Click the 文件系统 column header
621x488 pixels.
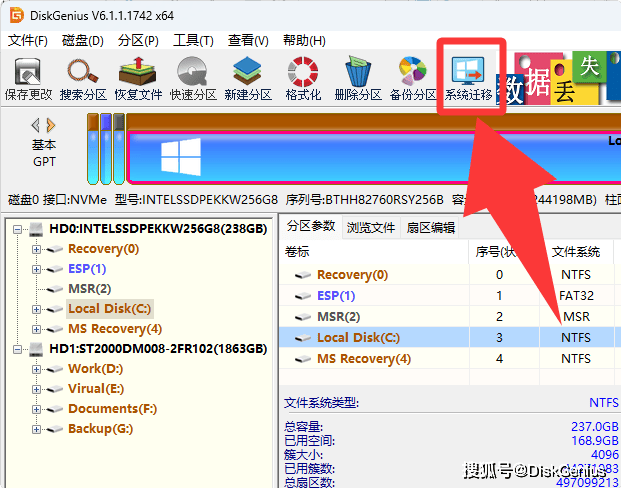(575, 252)
